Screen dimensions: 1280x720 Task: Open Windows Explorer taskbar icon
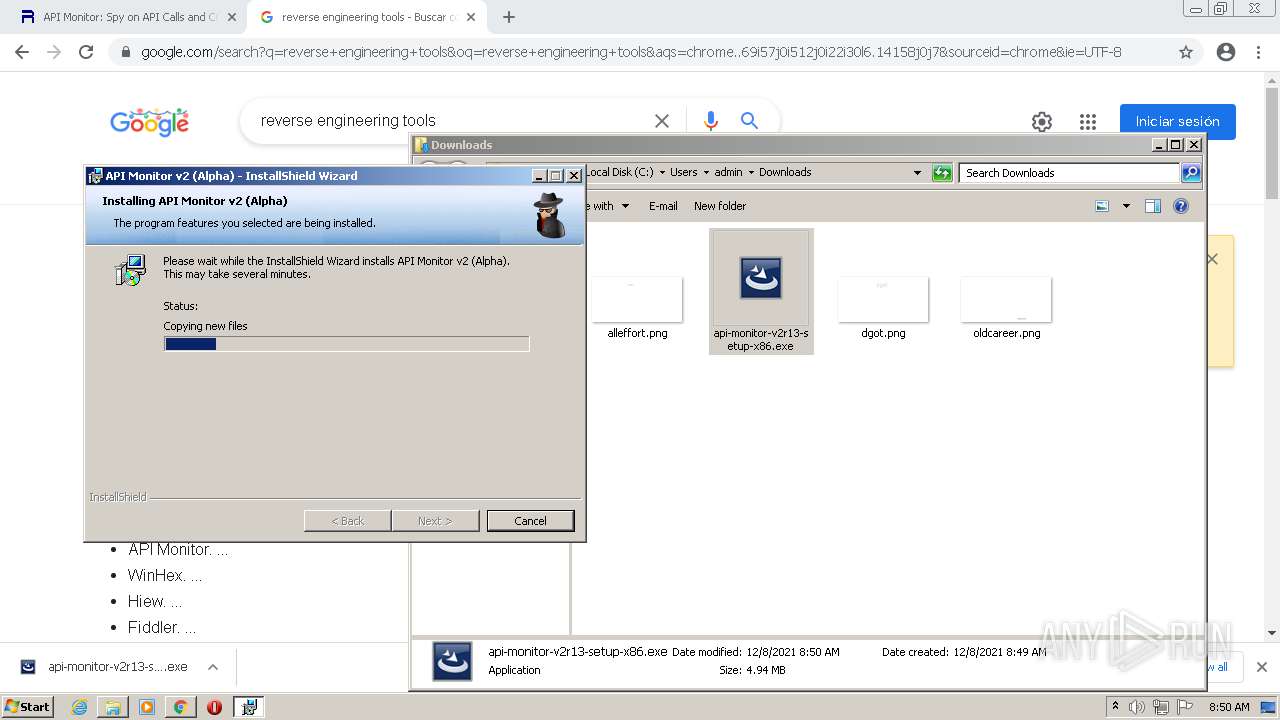click(113, 707)
